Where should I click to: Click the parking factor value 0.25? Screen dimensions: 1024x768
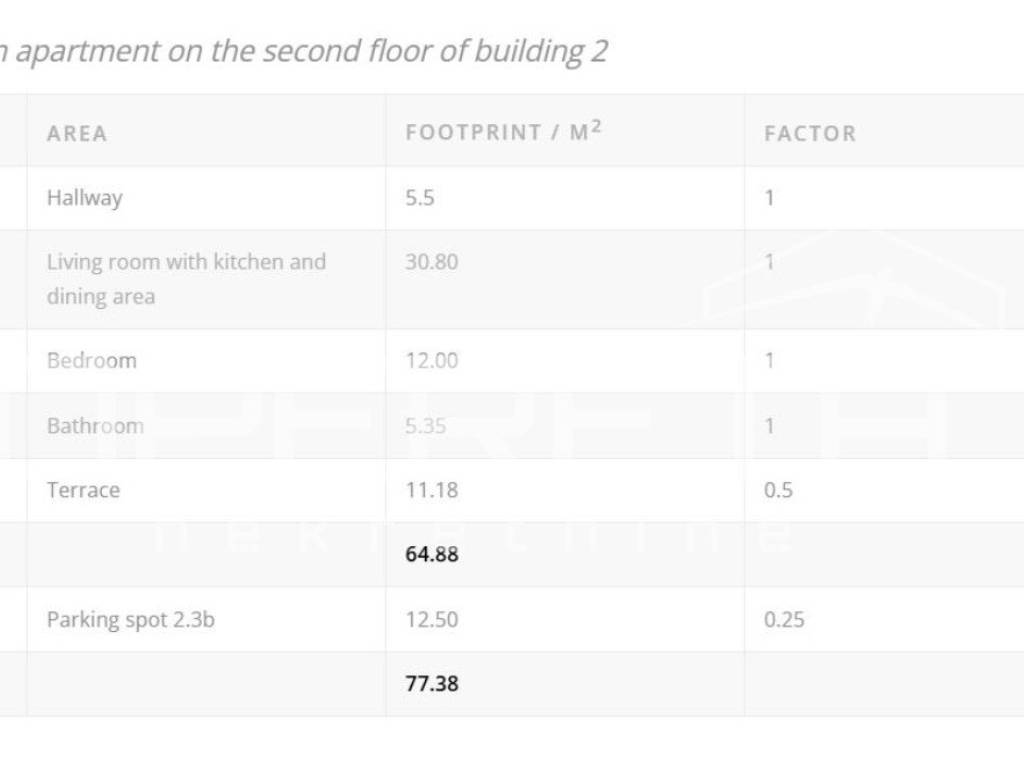click(784, 620)
